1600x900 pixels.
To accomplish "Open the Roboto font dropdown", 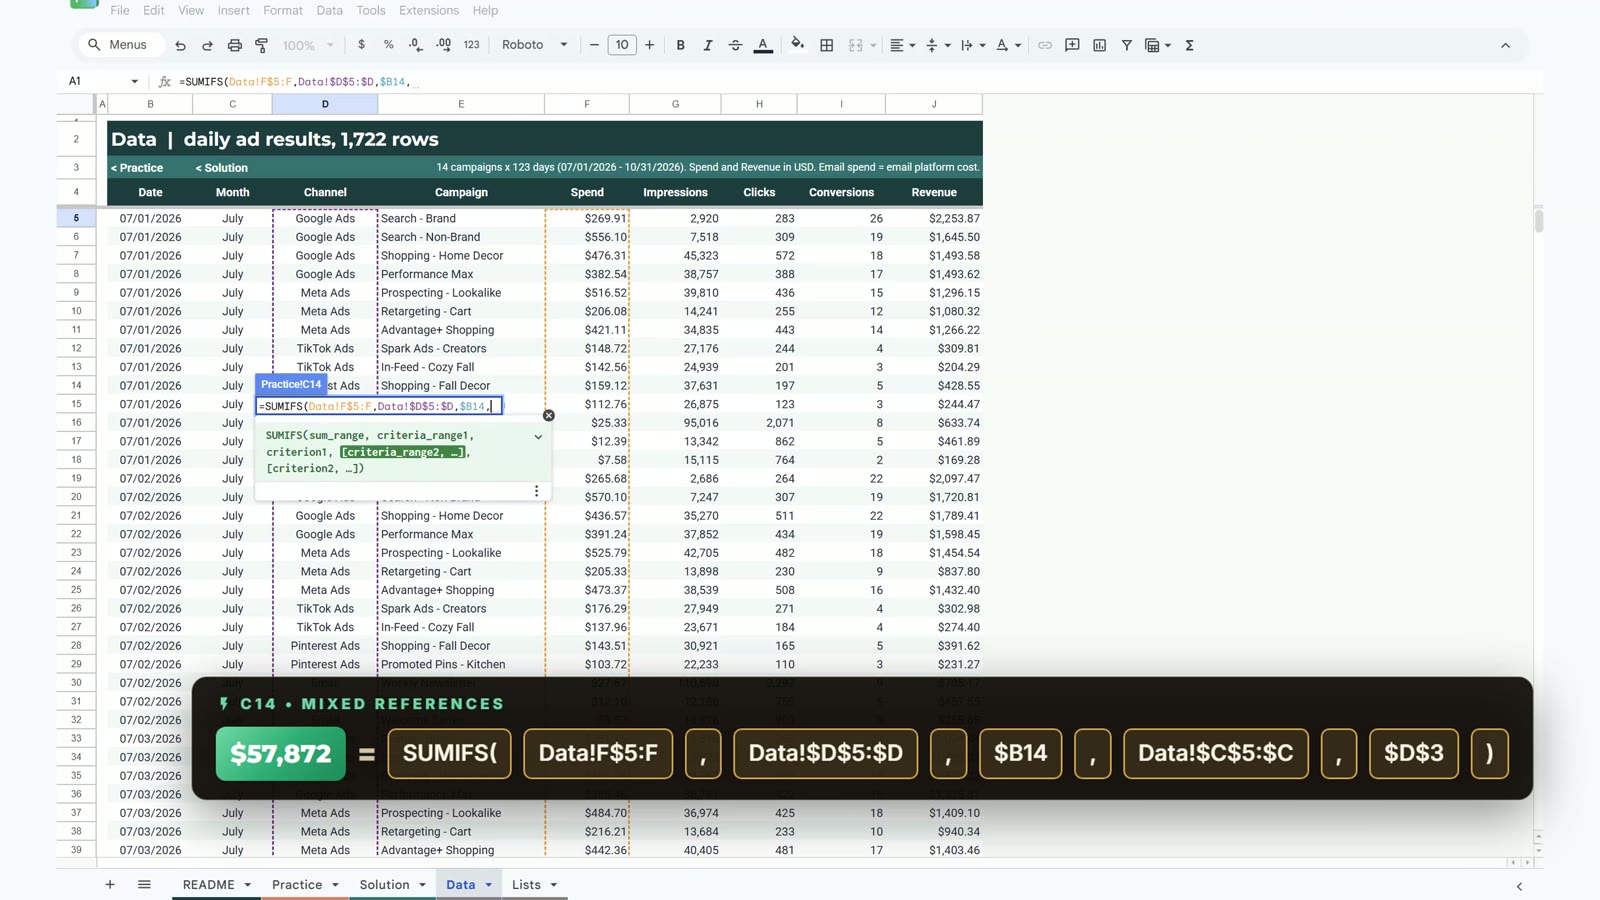I will pos(535,45).
